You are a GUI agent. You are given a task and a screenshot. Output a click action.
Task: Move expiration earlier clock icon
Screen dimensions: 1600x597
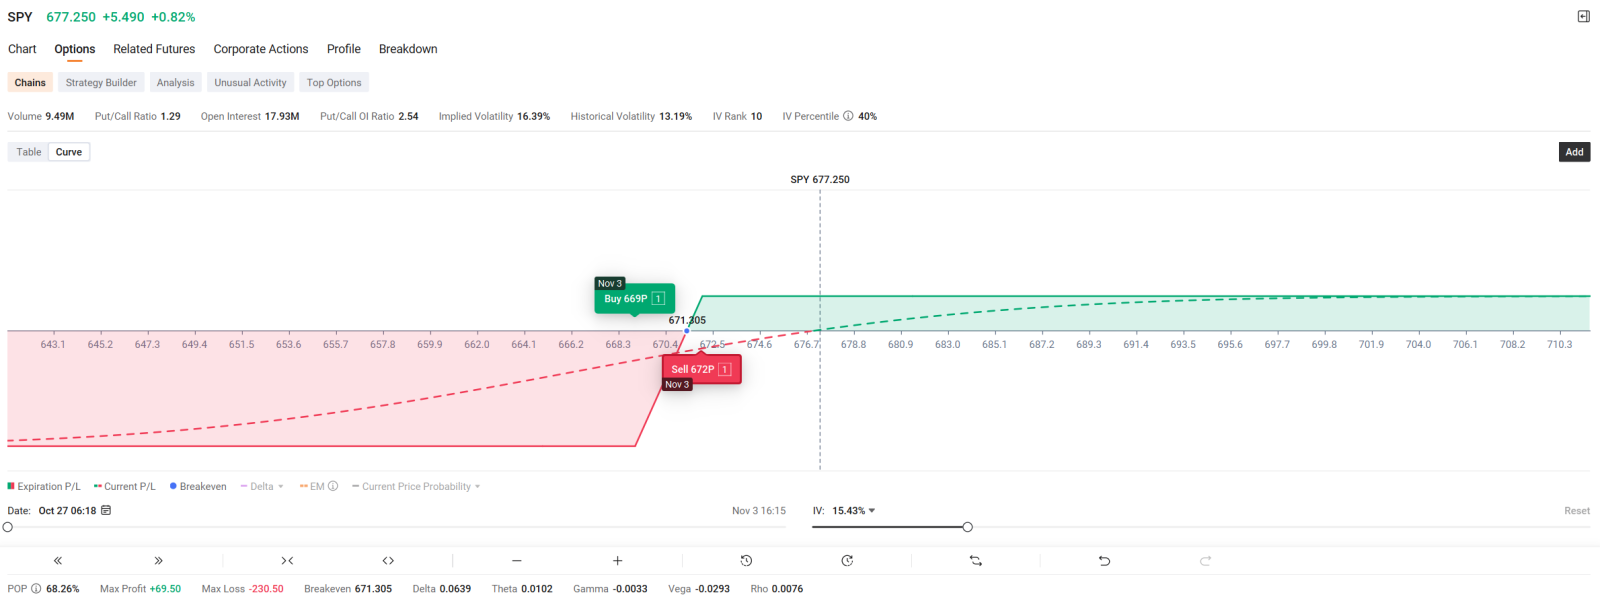[x=746, y=561]
